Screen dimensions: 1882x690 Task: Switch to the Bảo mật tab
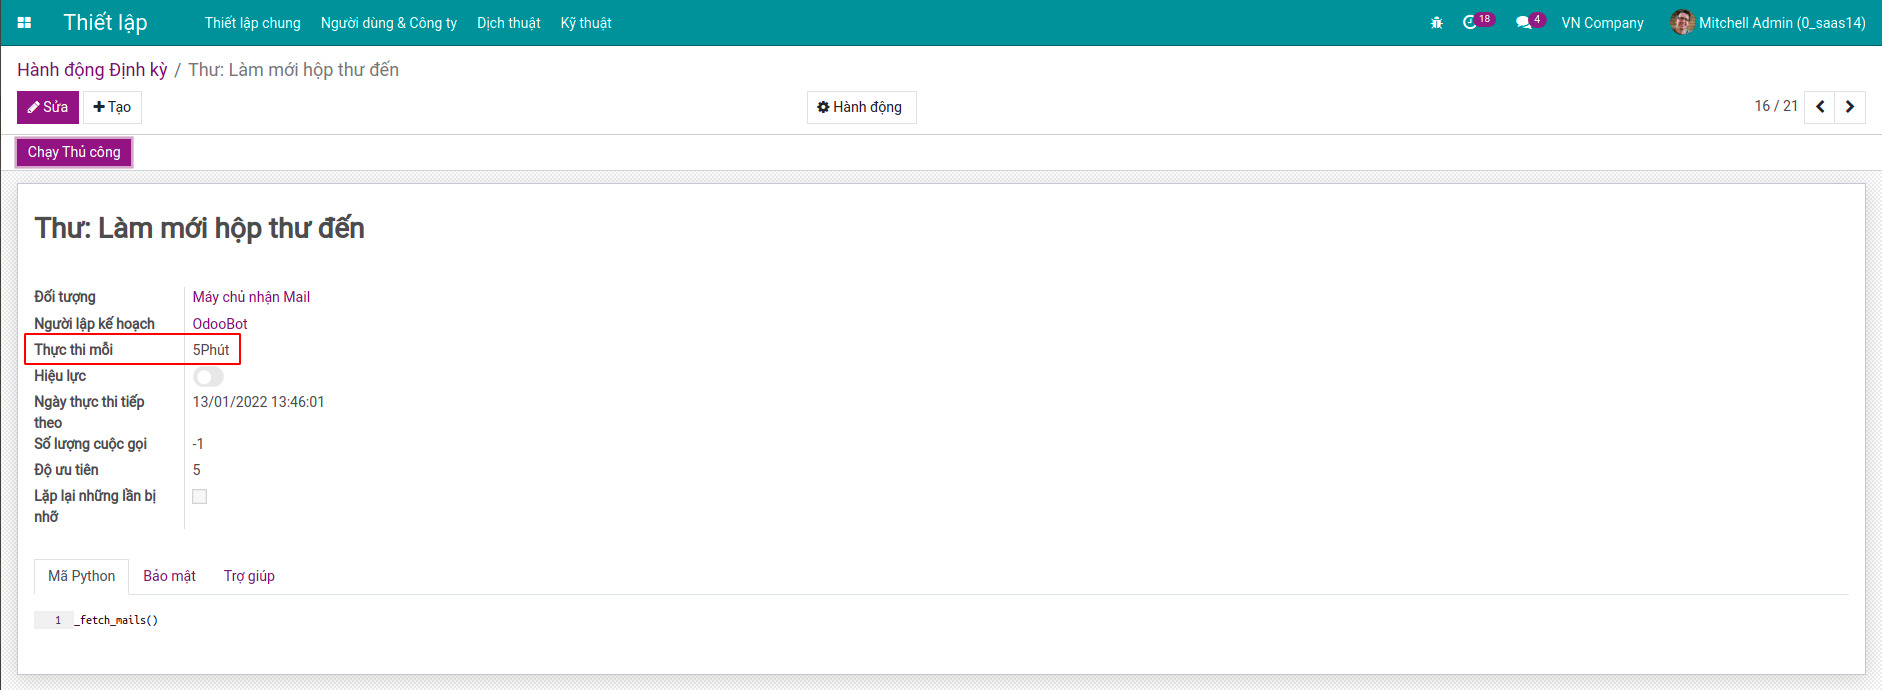click(169, 576)
